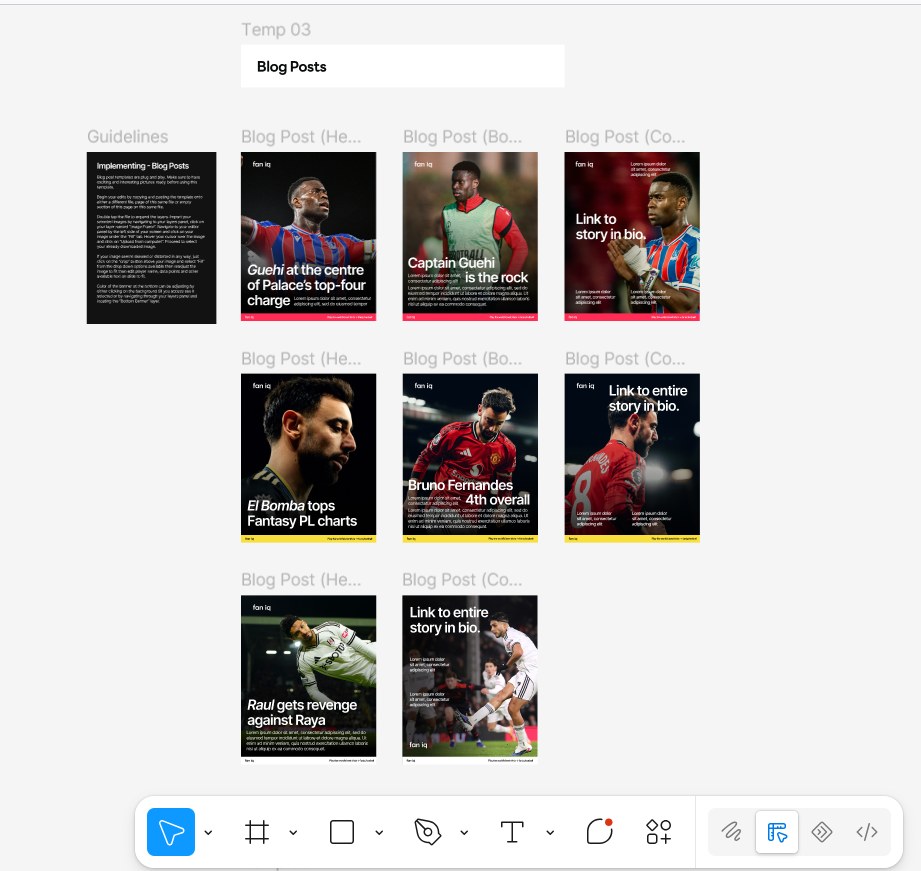Click Blog Post (Bo... label above Bruno Fernandes

coord(462,358)
